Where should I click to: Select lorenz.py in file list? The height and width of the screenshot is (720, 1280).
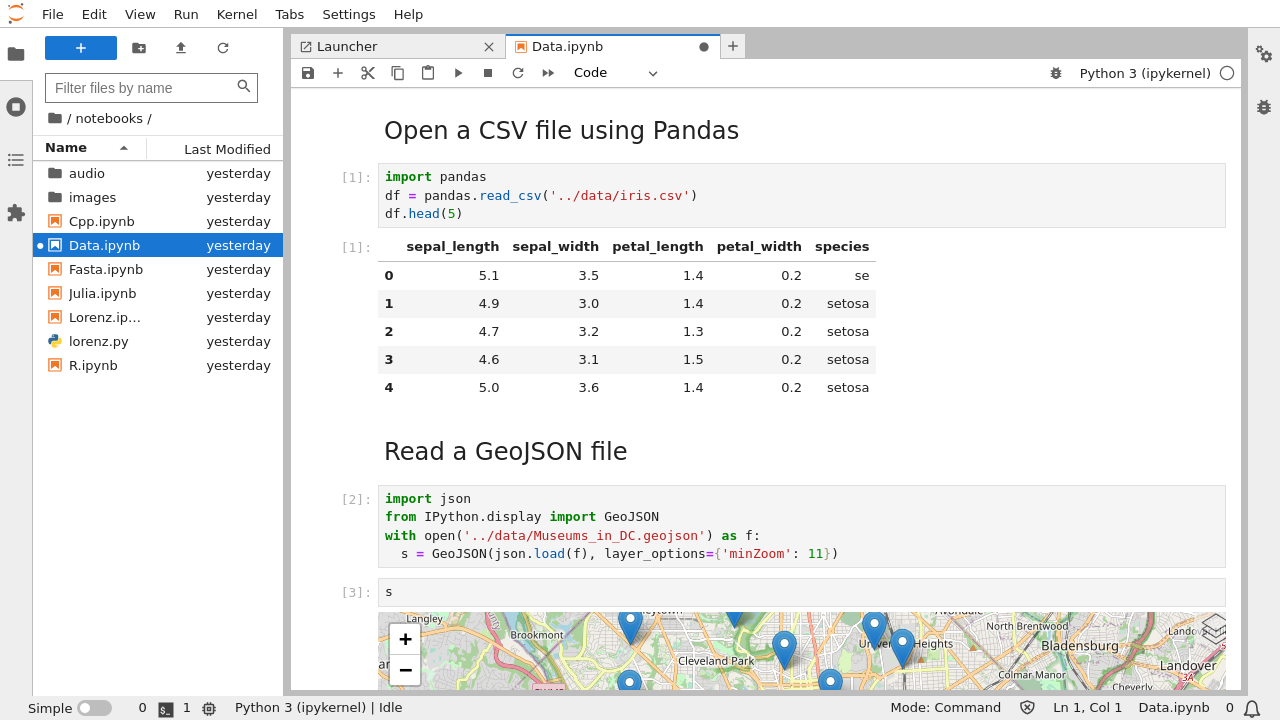point(158,341)
